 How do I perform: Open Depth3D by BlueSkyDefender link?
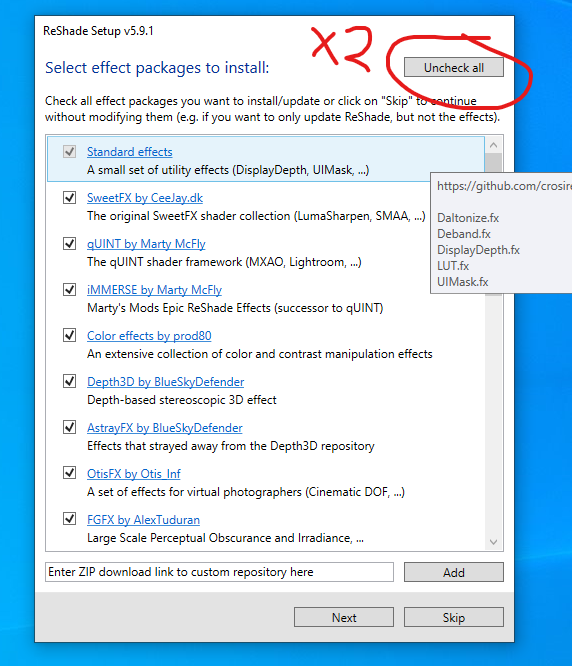pyautogui.click(x=166, y=382)
